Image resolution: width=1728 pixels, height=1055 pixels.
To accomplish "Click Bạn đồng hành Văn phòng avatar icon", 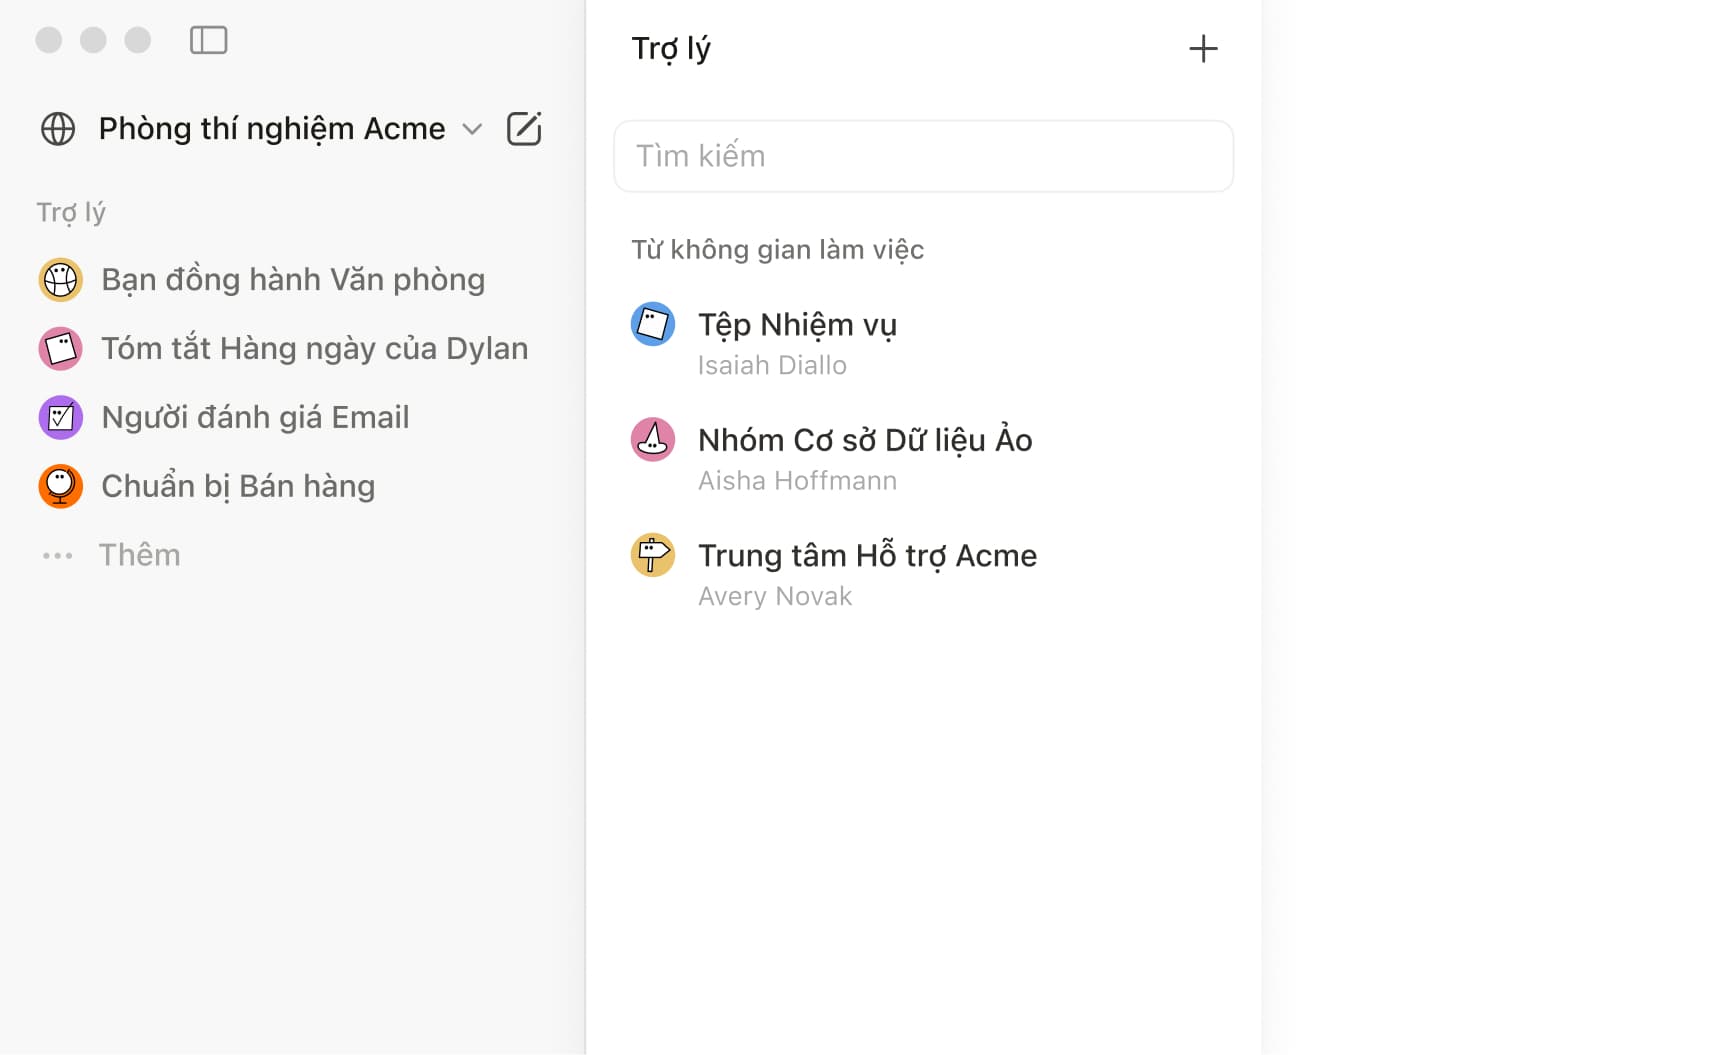I will click(x=60, y=280).
